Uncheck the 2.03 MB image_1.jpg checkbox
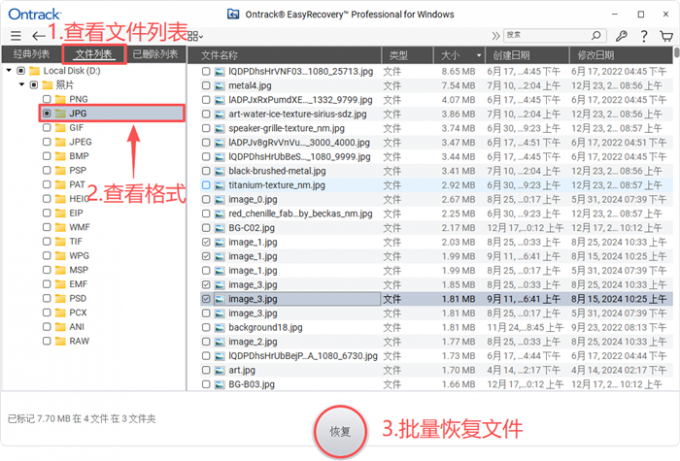This screenshot has width=680, height=461. pyautogui.click(x=206, y=242)
